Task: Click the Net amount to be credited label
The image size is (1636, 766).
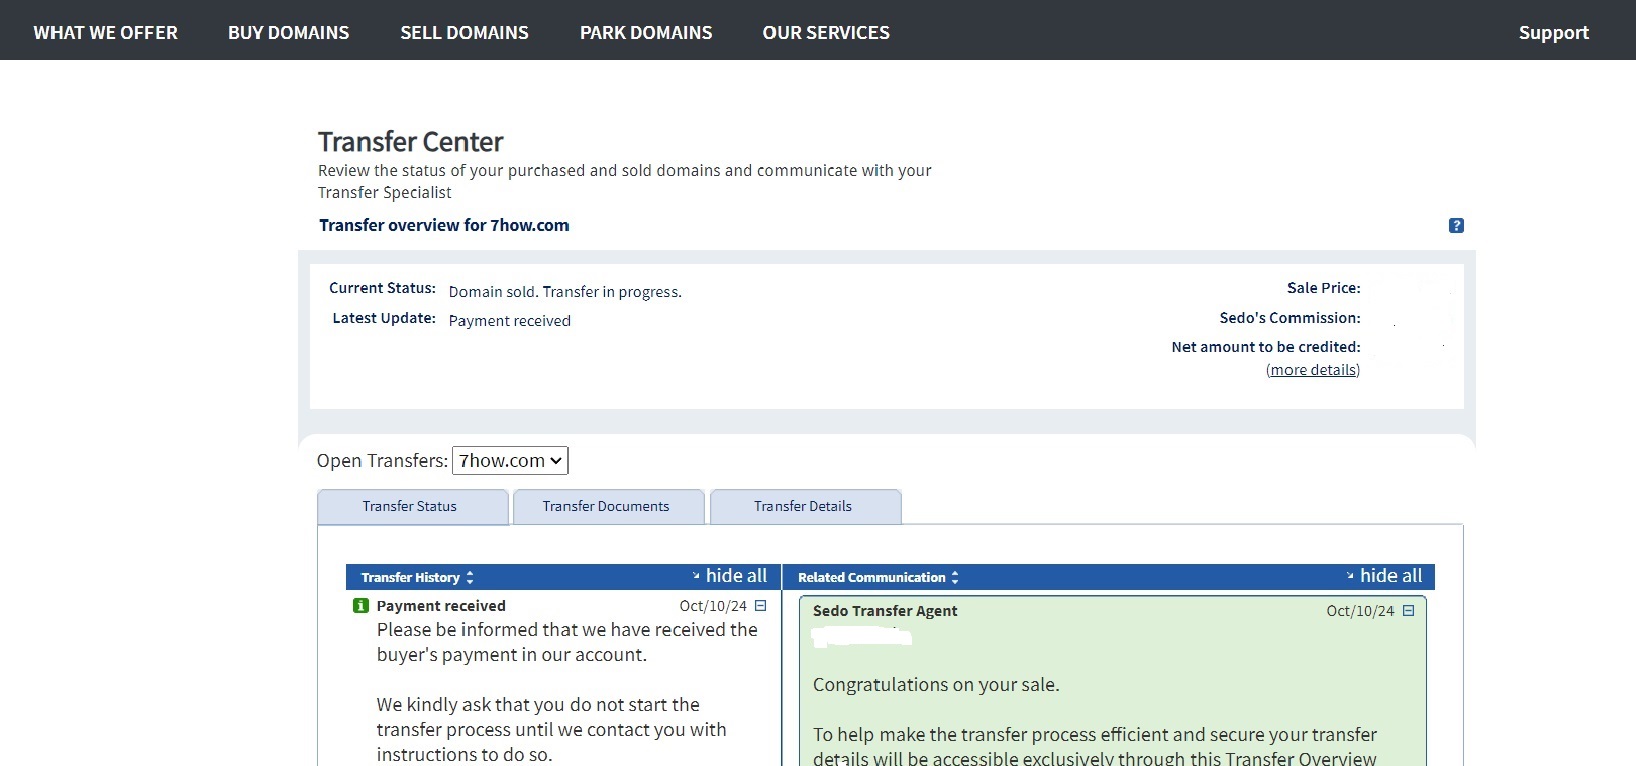Action: [x=1266, y=347]
